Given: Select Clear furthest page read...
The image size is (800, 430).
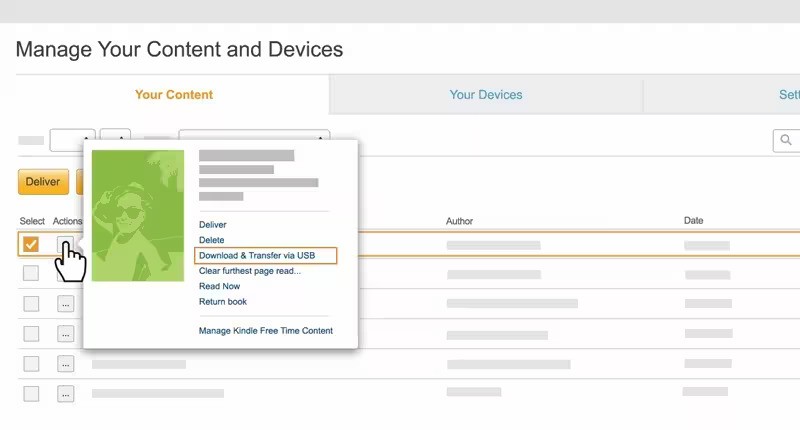Looking at the screenshot, I should (250, 271).
